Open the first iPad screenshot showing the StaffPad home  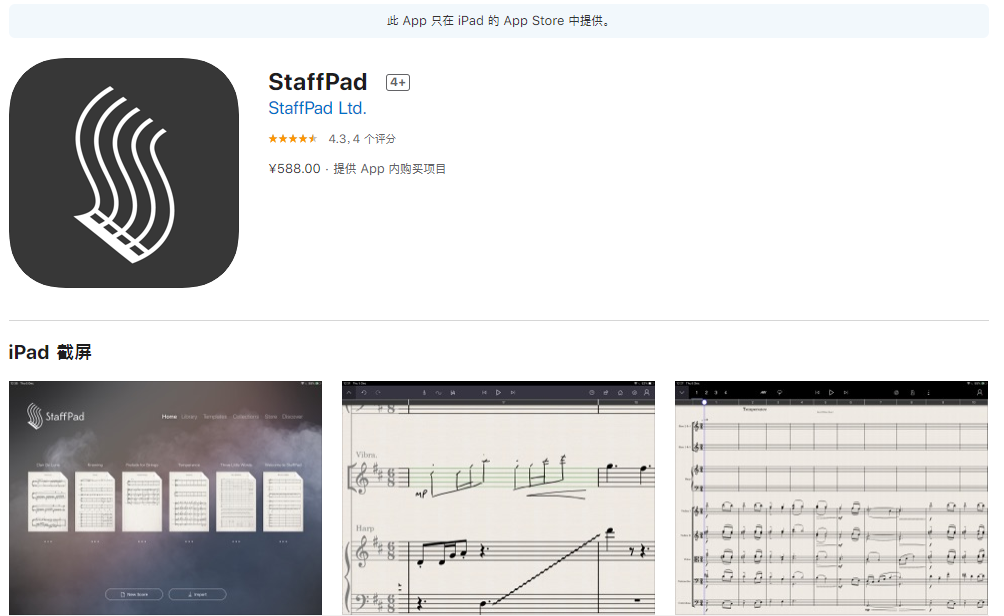165,498
